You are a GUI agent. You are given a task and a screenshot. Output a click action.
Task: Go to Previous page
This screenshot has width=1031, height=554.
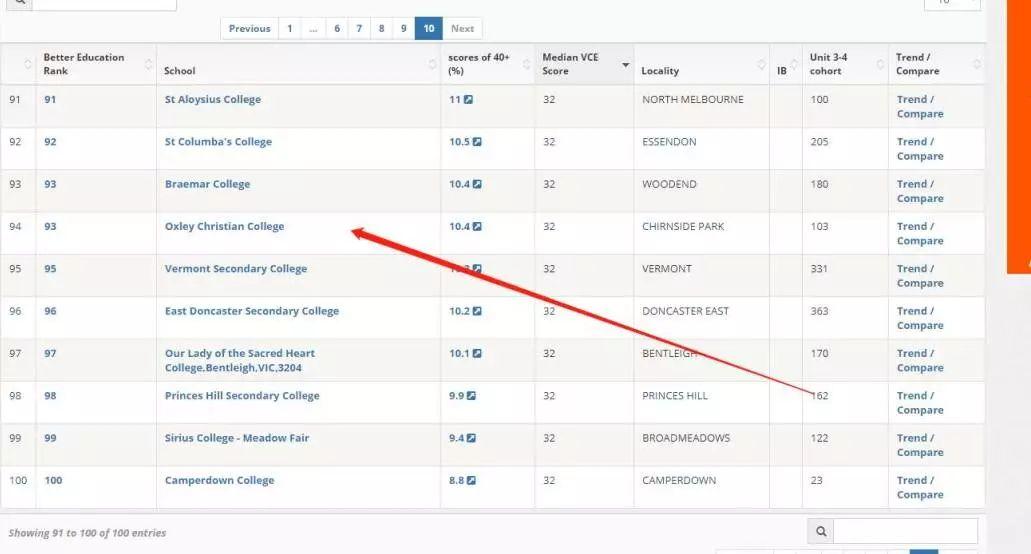pos(249,28)
